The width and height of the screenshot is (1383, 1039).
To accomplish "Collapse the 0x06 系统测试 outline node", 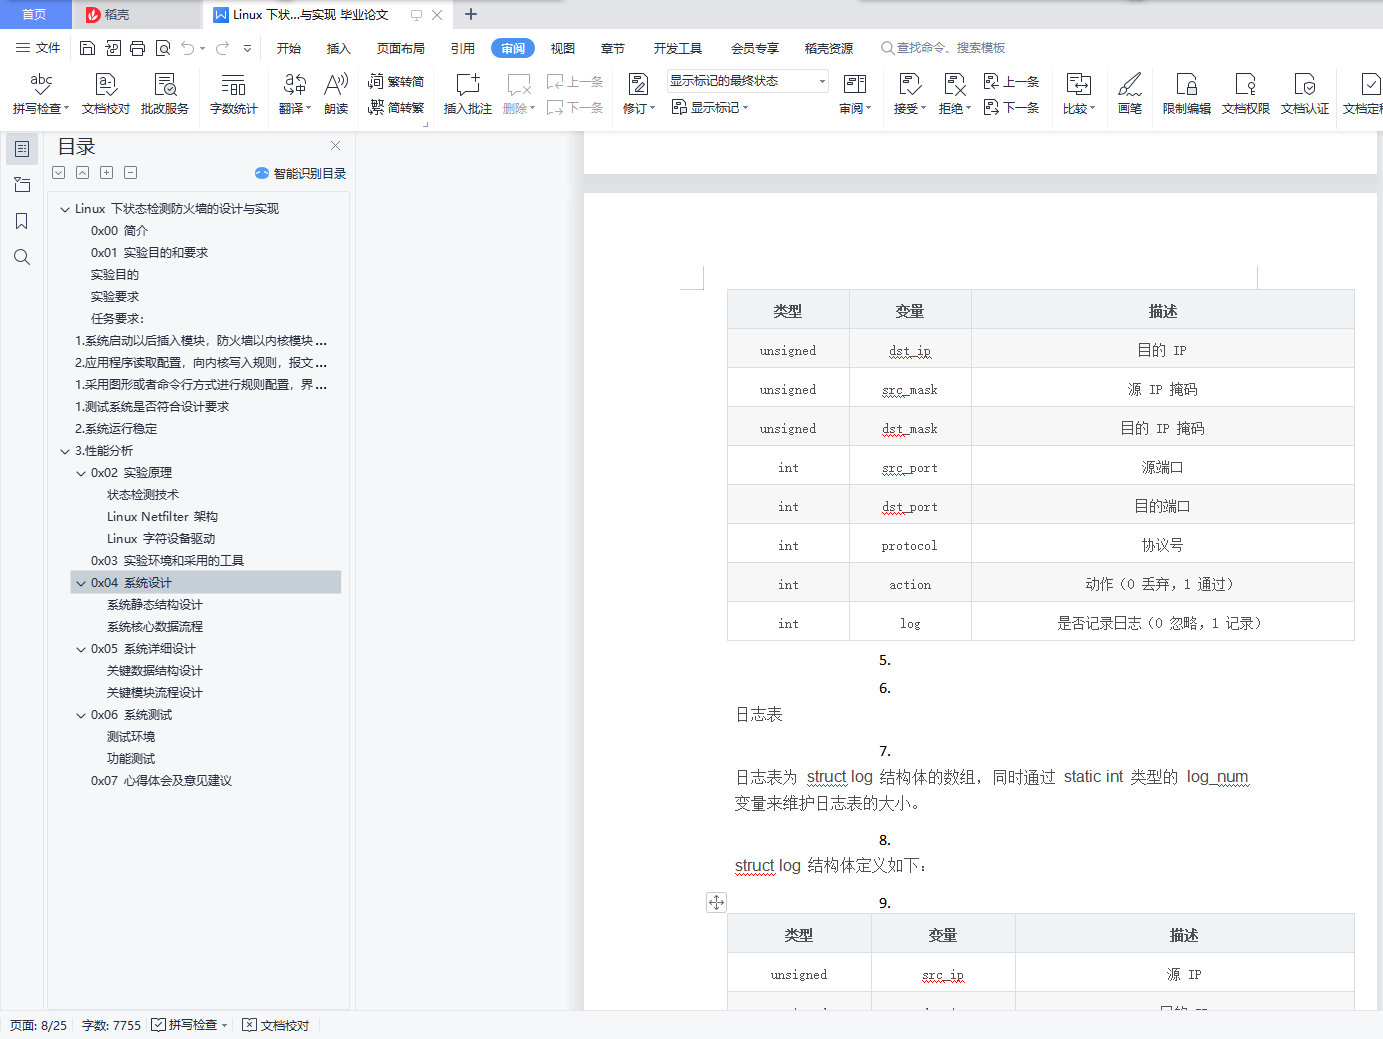I will pyautogui.click(x=81, y=715).
